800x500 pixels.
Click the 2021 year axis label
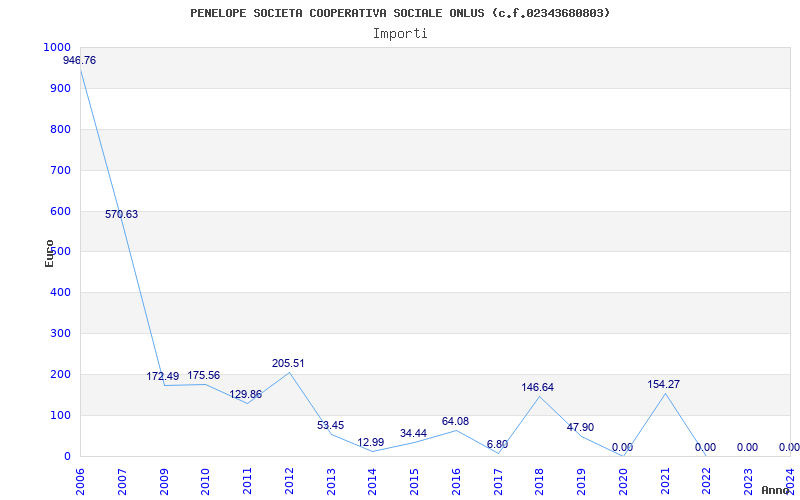[x=664, y=478]
